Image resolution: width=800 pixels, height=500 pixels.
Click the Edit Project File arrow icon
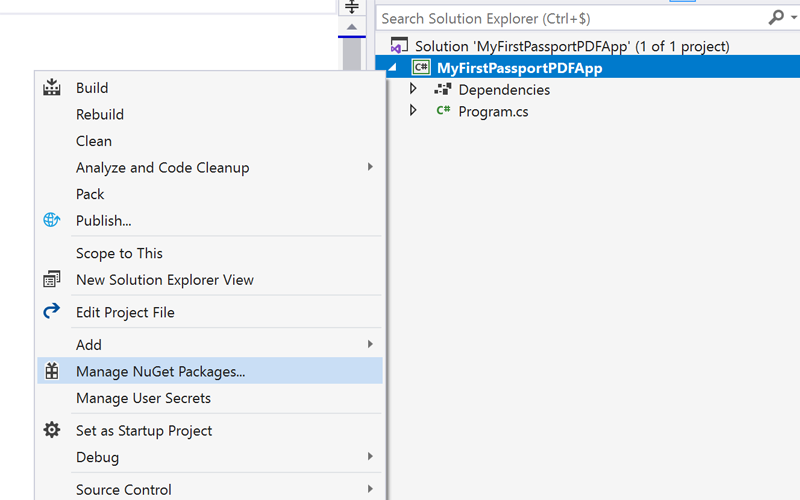(x=52, y=311)
